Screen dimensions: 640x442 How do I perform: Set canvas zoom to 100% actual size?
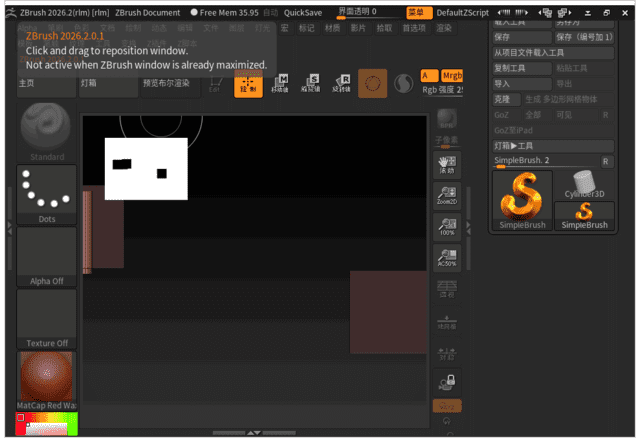pos(447,228)
